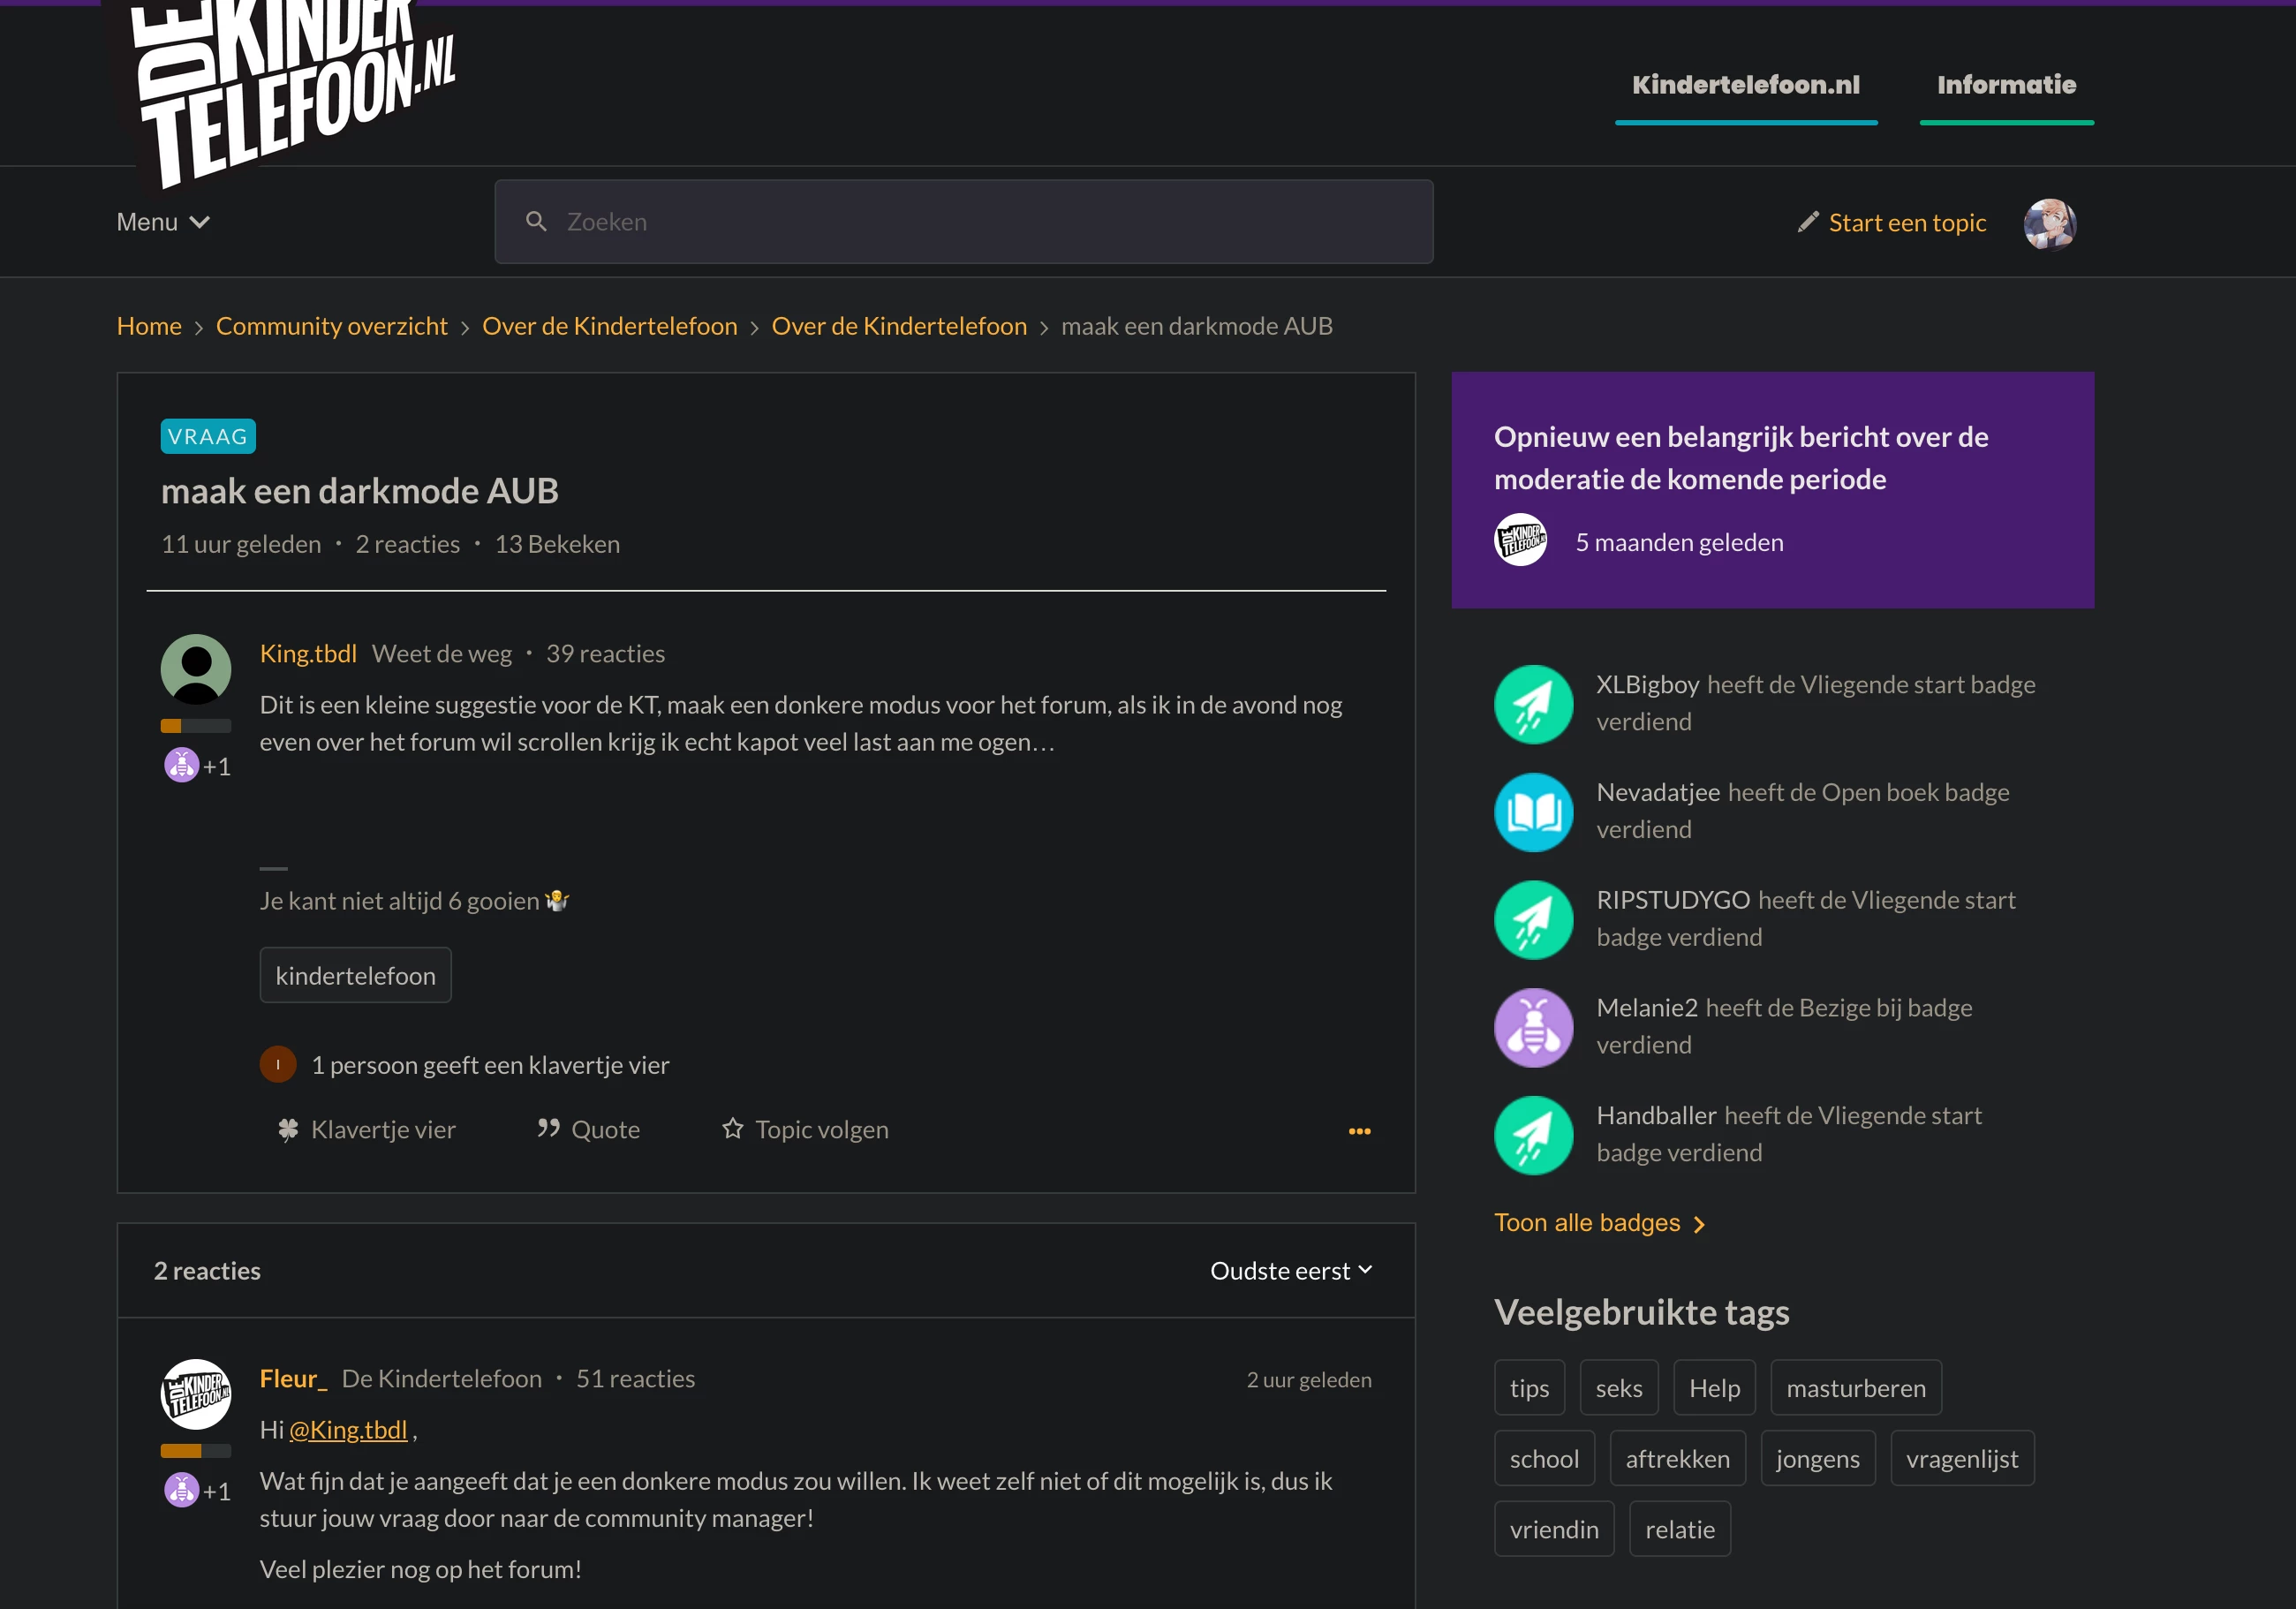2296x1609 pixels.
Task: Switch to the Kindertelefoon.nl tab
Action: click(1745, 85)
